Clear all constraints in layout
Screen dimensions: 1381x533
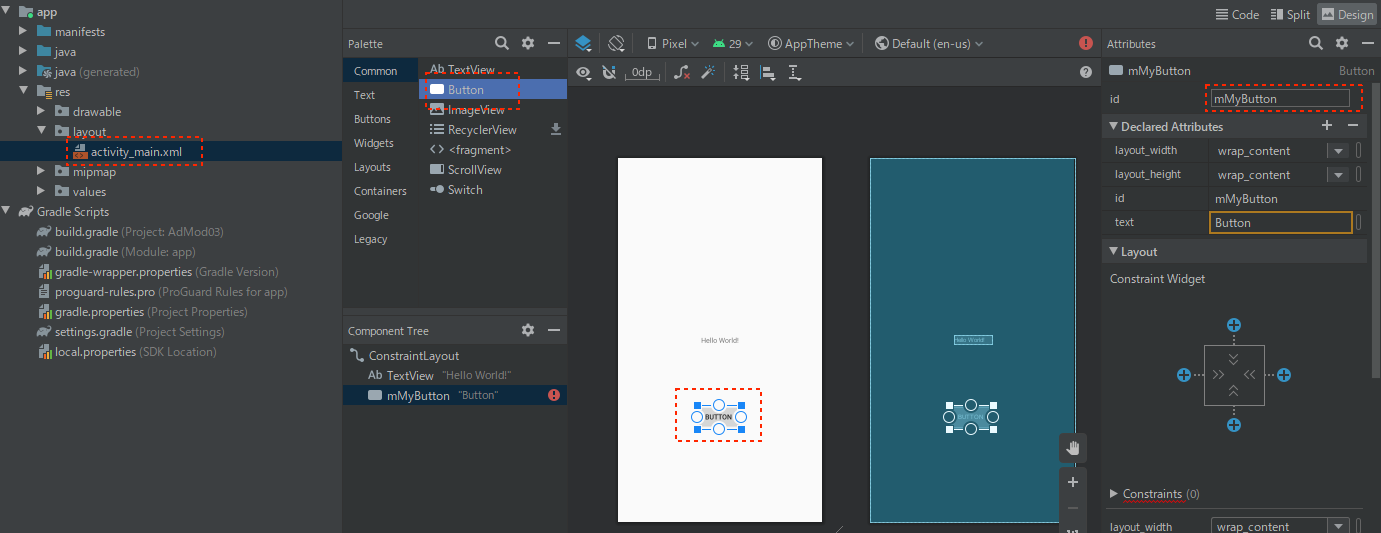(682, 72)
